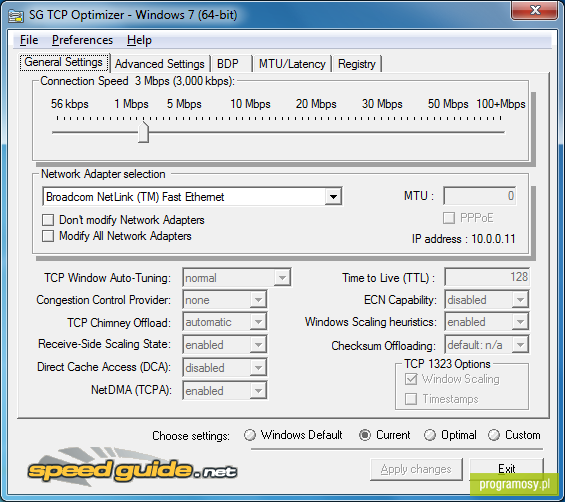Open Direct Cache Access (DCA) dropdown

tap(225, 368)
